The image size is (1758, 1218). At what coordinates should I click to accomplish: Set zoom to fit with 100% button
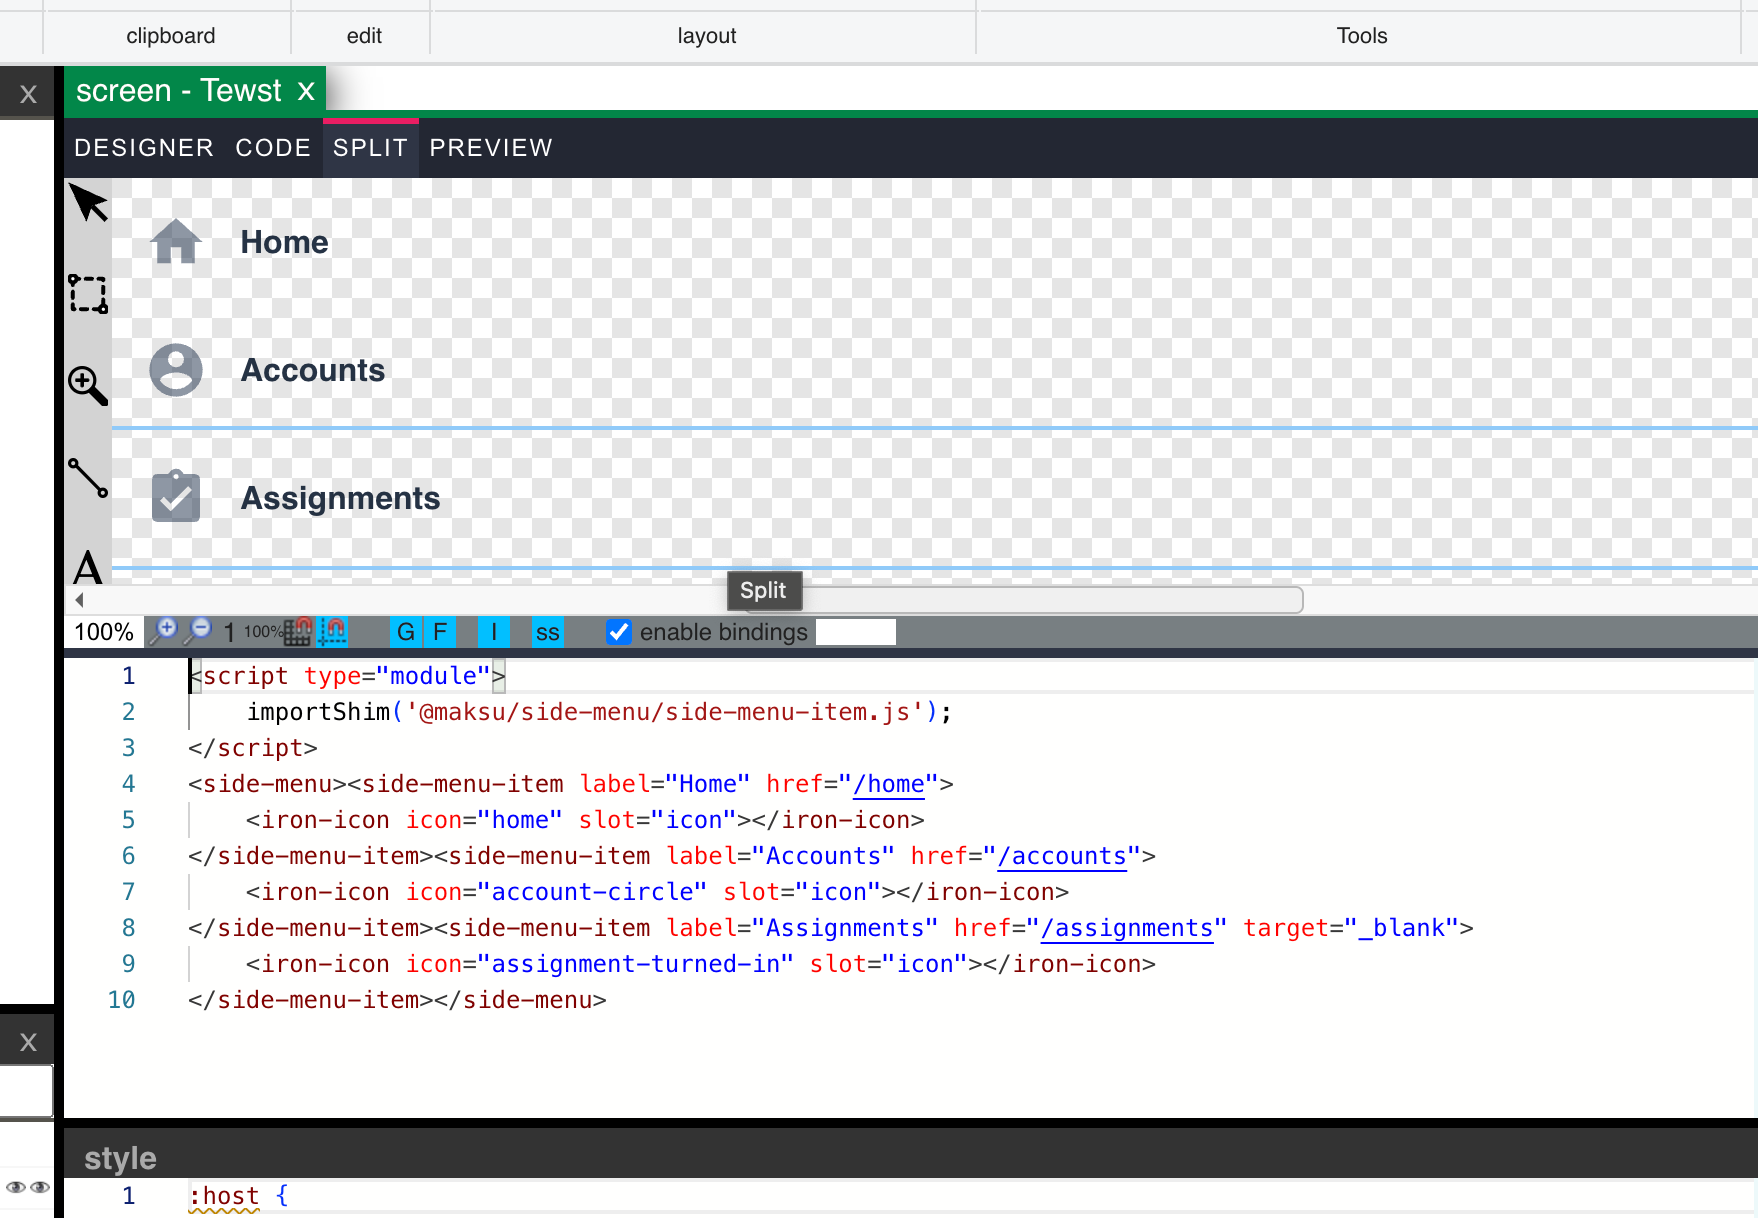[262, 632]
